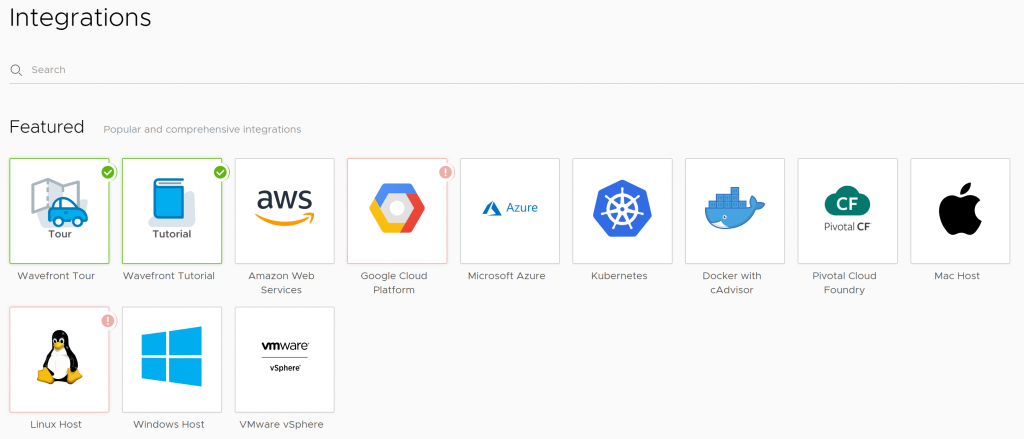
Task: Click the Pivotal Cloud Foundry label
Action: [x=844, y=283]
